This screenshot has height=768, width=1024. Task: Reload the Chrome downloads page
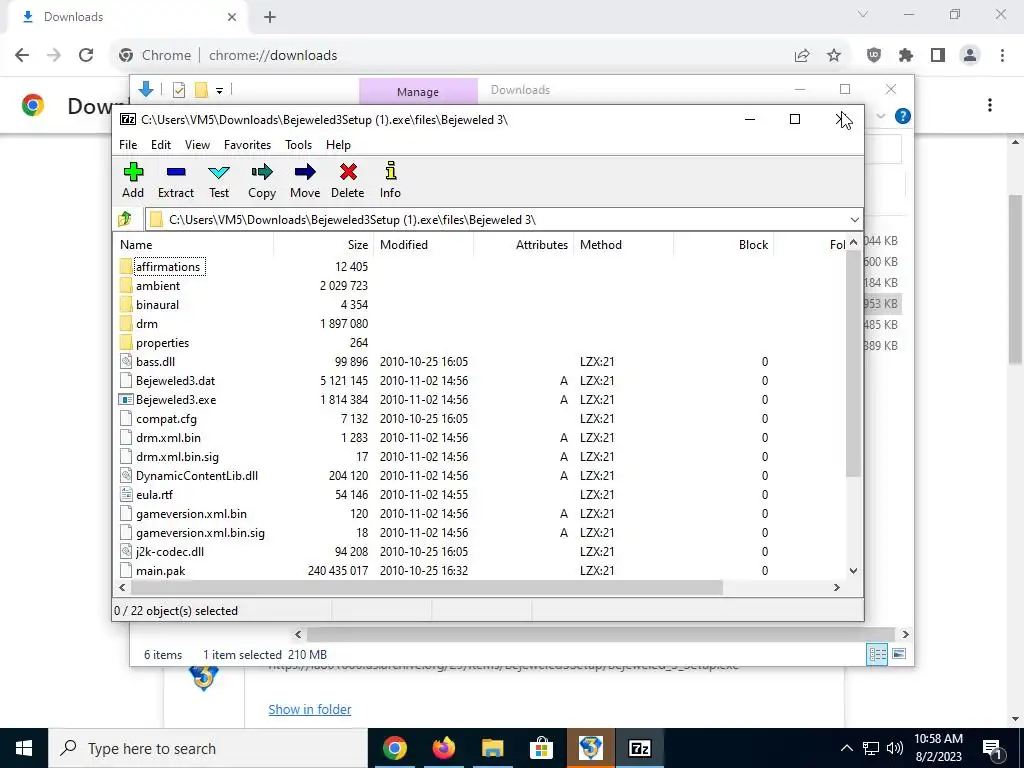pos(86,56)
